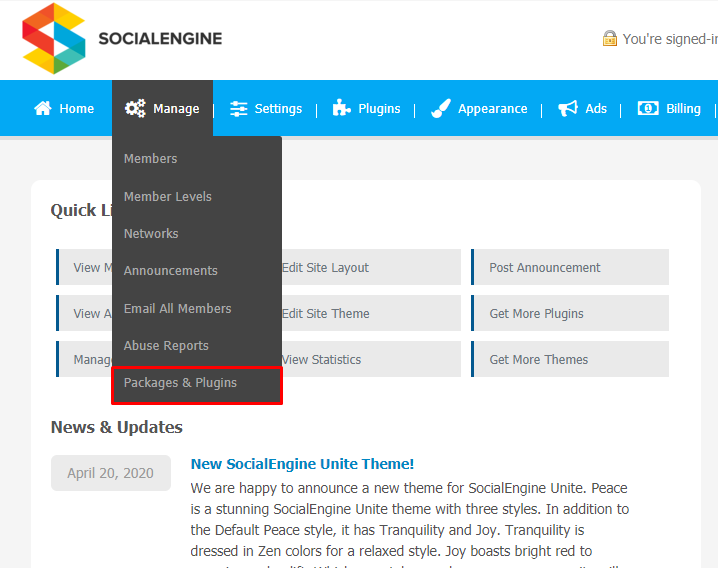Screen dimensions: 718x568
Task: Click the Plugins puzzle piece icon
Action: (x=342, y=108)
